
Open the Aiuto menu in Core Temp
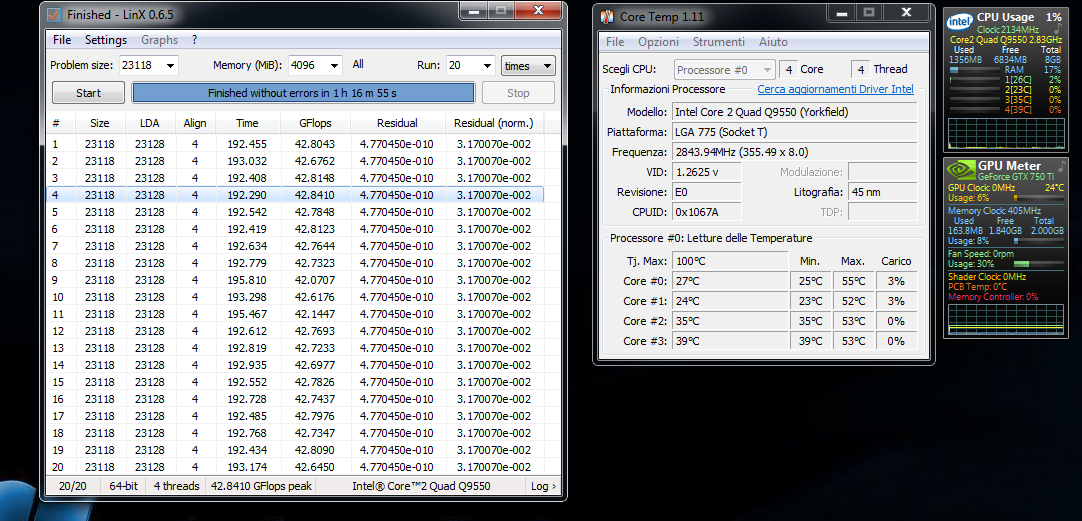(773, 42)
